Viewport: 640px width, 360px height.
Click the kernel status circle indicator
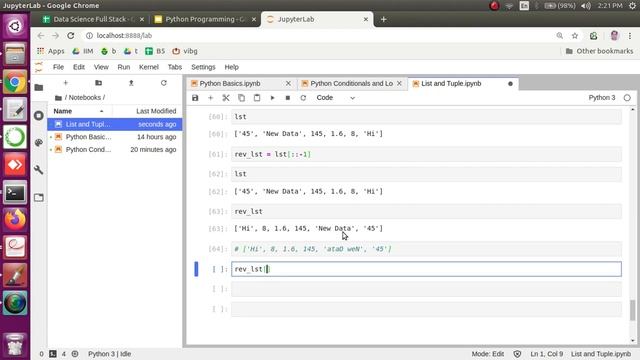click(627, 98)
